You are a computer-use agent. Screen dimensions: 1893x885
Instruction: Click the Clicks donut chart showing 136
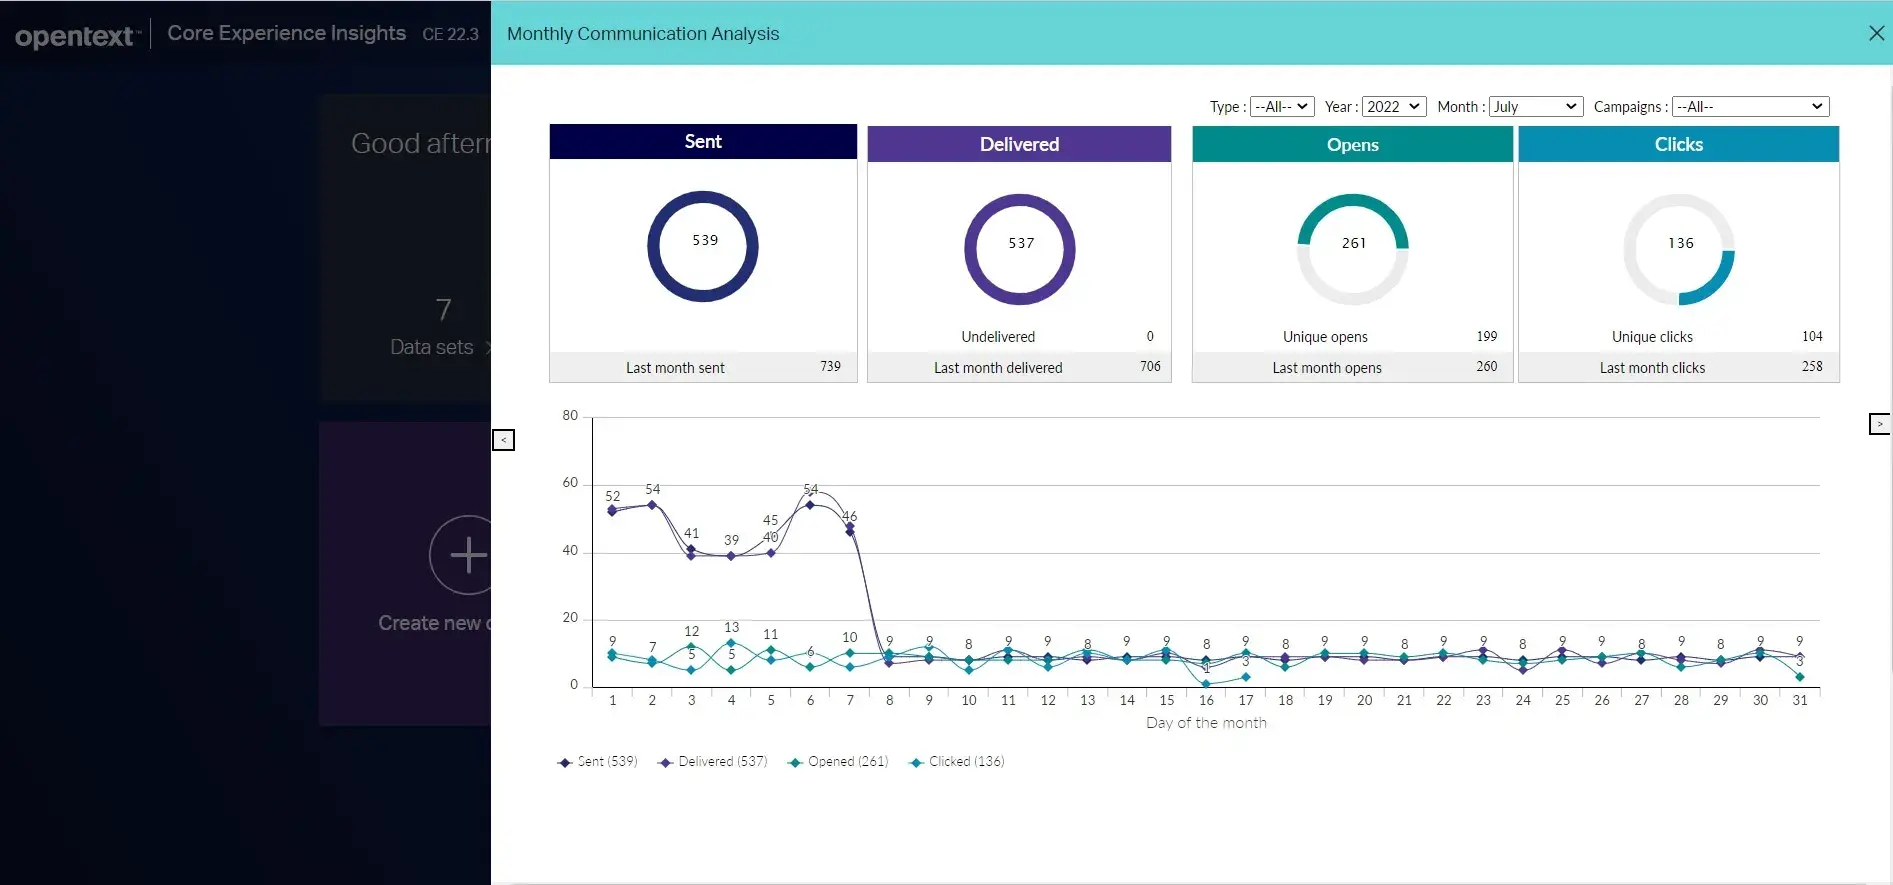tap(1679, 249)
